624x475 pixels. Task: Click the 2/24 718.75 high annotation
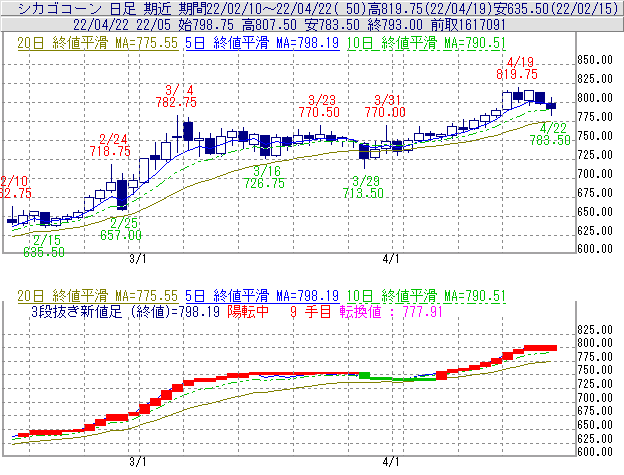[x=110, y=145]
